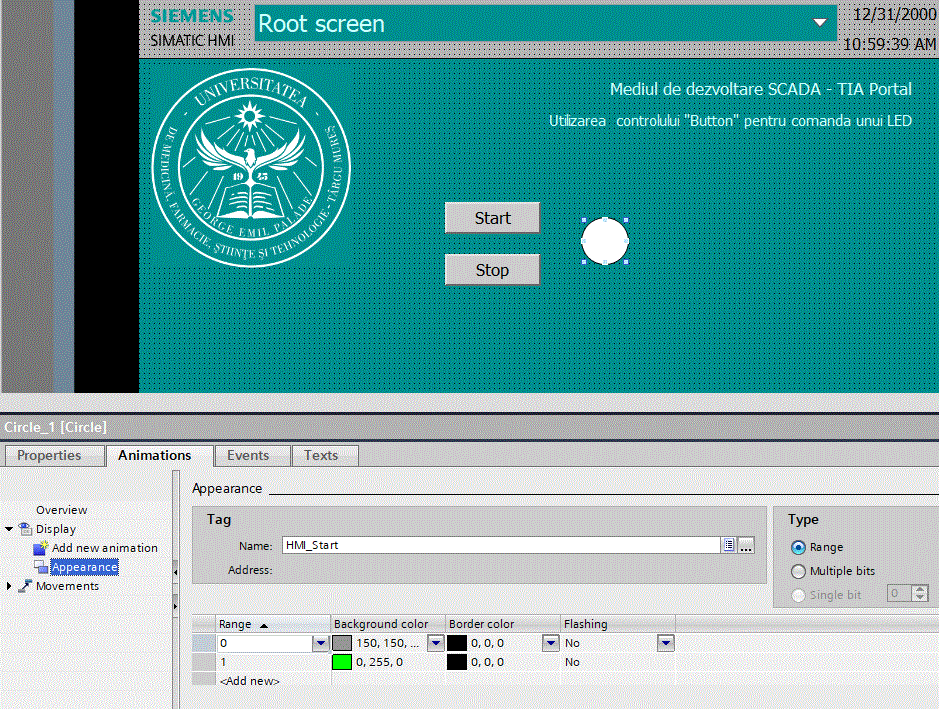Image resolution: width=939 pixels, height=709 pixels.
Task: Open Background color dropdown for range 0
Action: point(435,643)
